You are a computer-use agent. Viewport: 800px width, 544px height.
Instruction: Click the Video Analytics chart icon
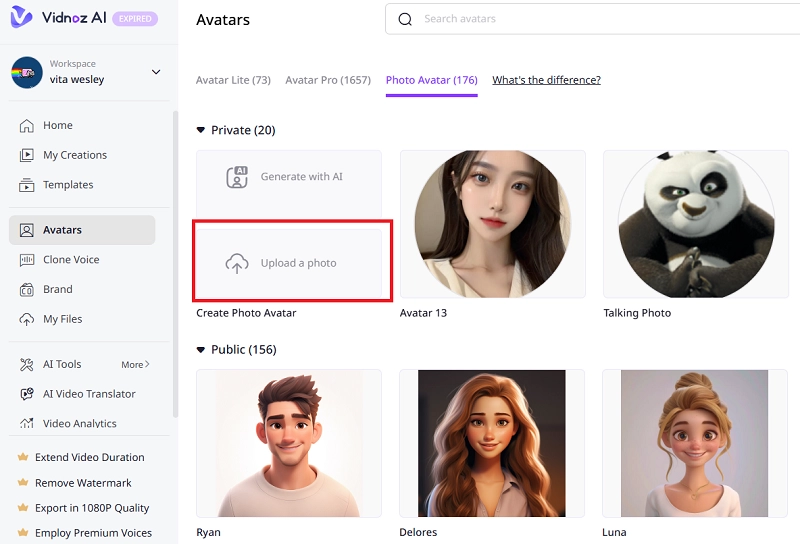pyautogui.click(x=27, y=423)
